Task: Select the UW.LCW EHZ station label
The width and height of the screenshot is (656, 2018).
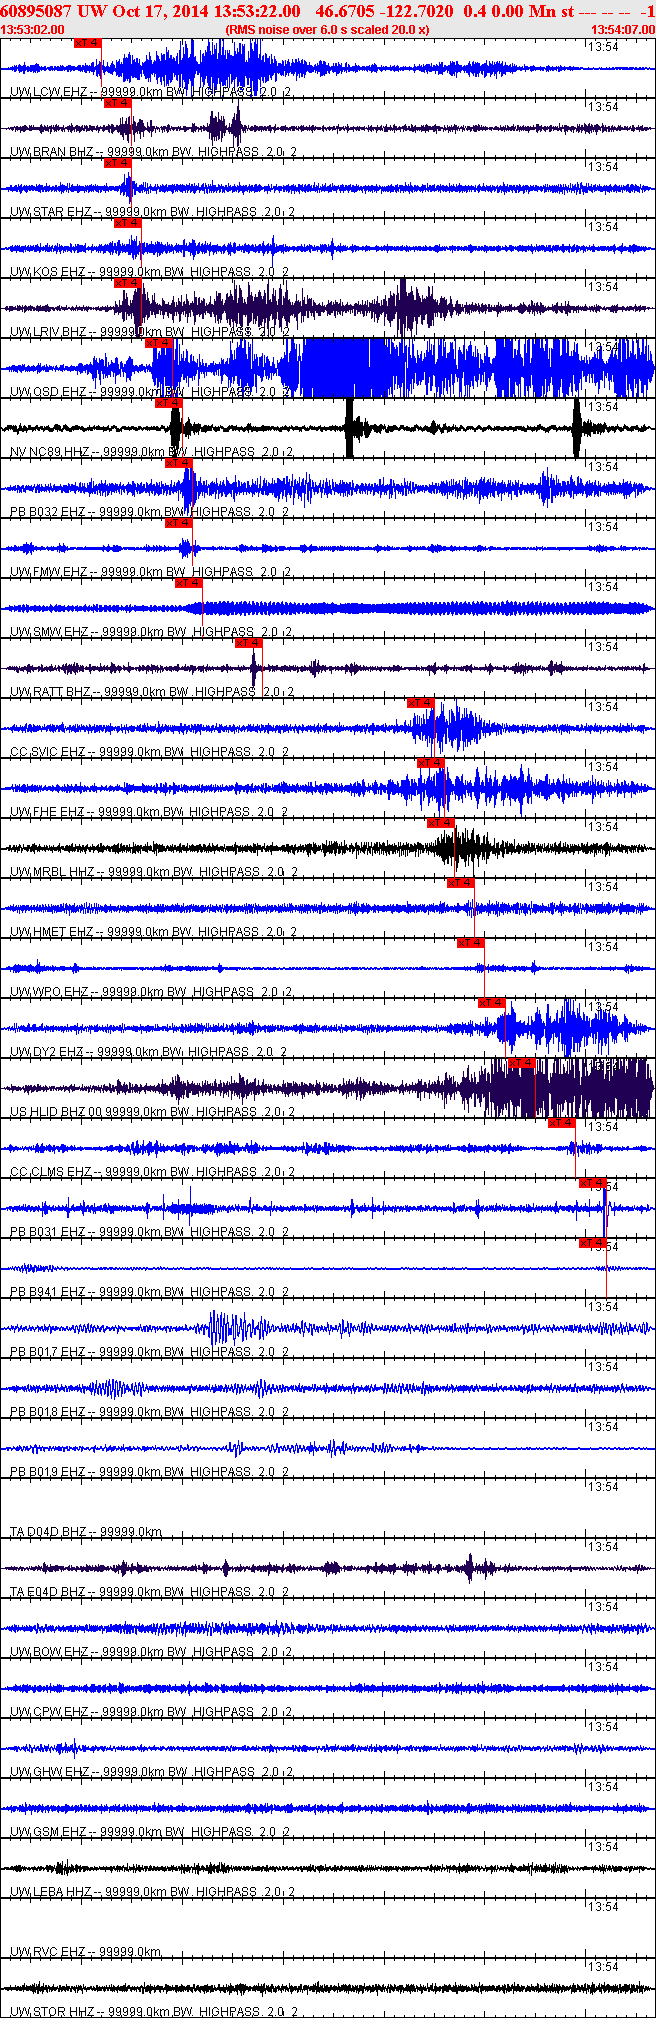Action: tap(49, 92)
